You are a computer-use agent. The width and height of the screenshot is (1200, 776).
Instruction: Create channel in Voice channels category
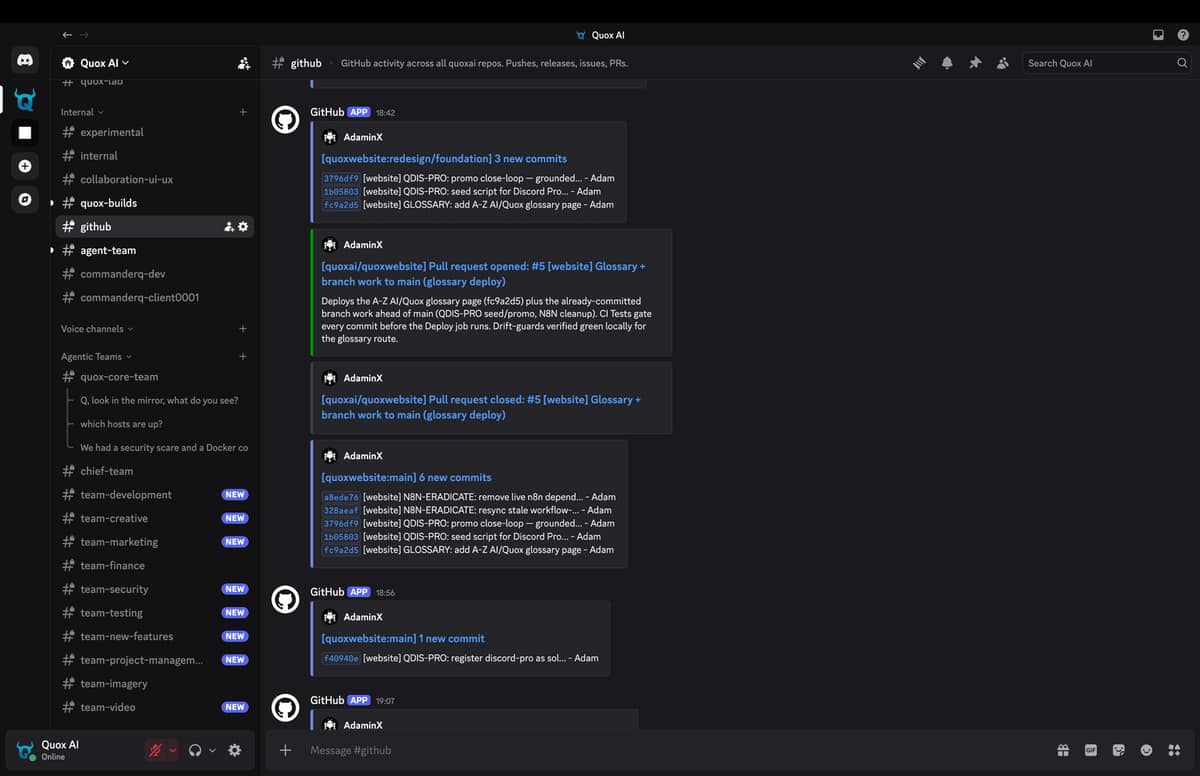(x=243, y=329)
